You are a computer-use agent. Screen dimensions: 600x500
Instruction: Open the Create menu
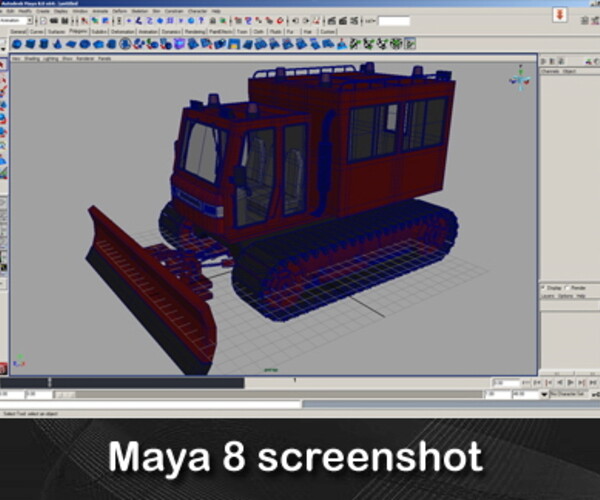43,11
